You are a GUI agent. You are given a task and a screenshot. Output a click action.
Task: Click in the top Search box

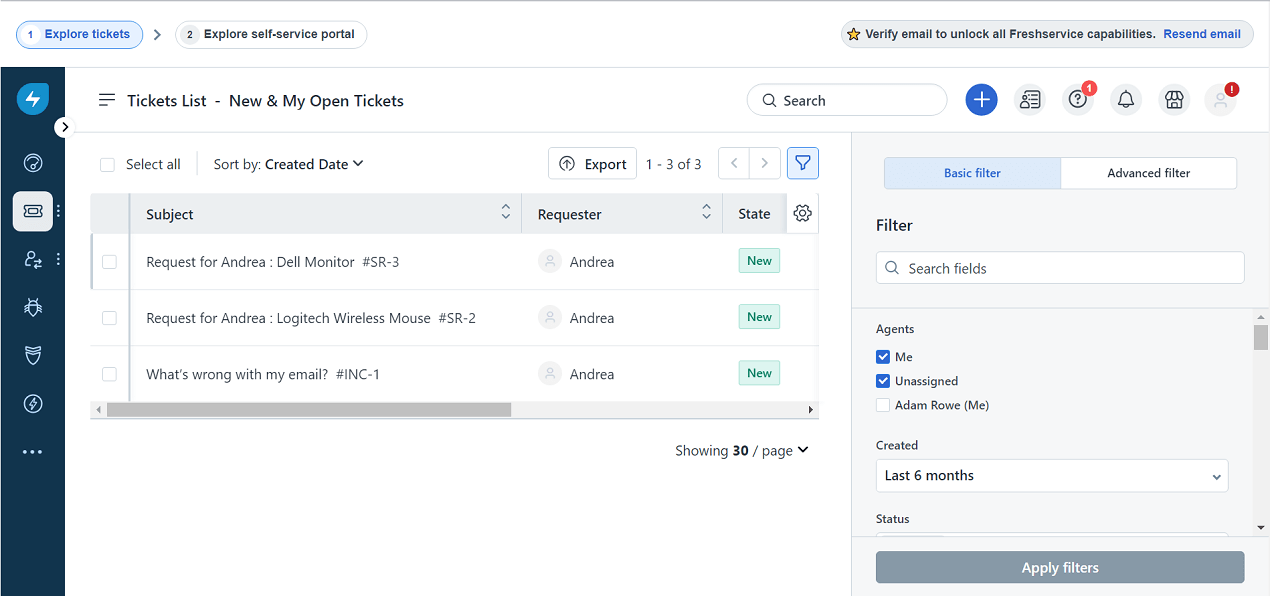point(847,100)
